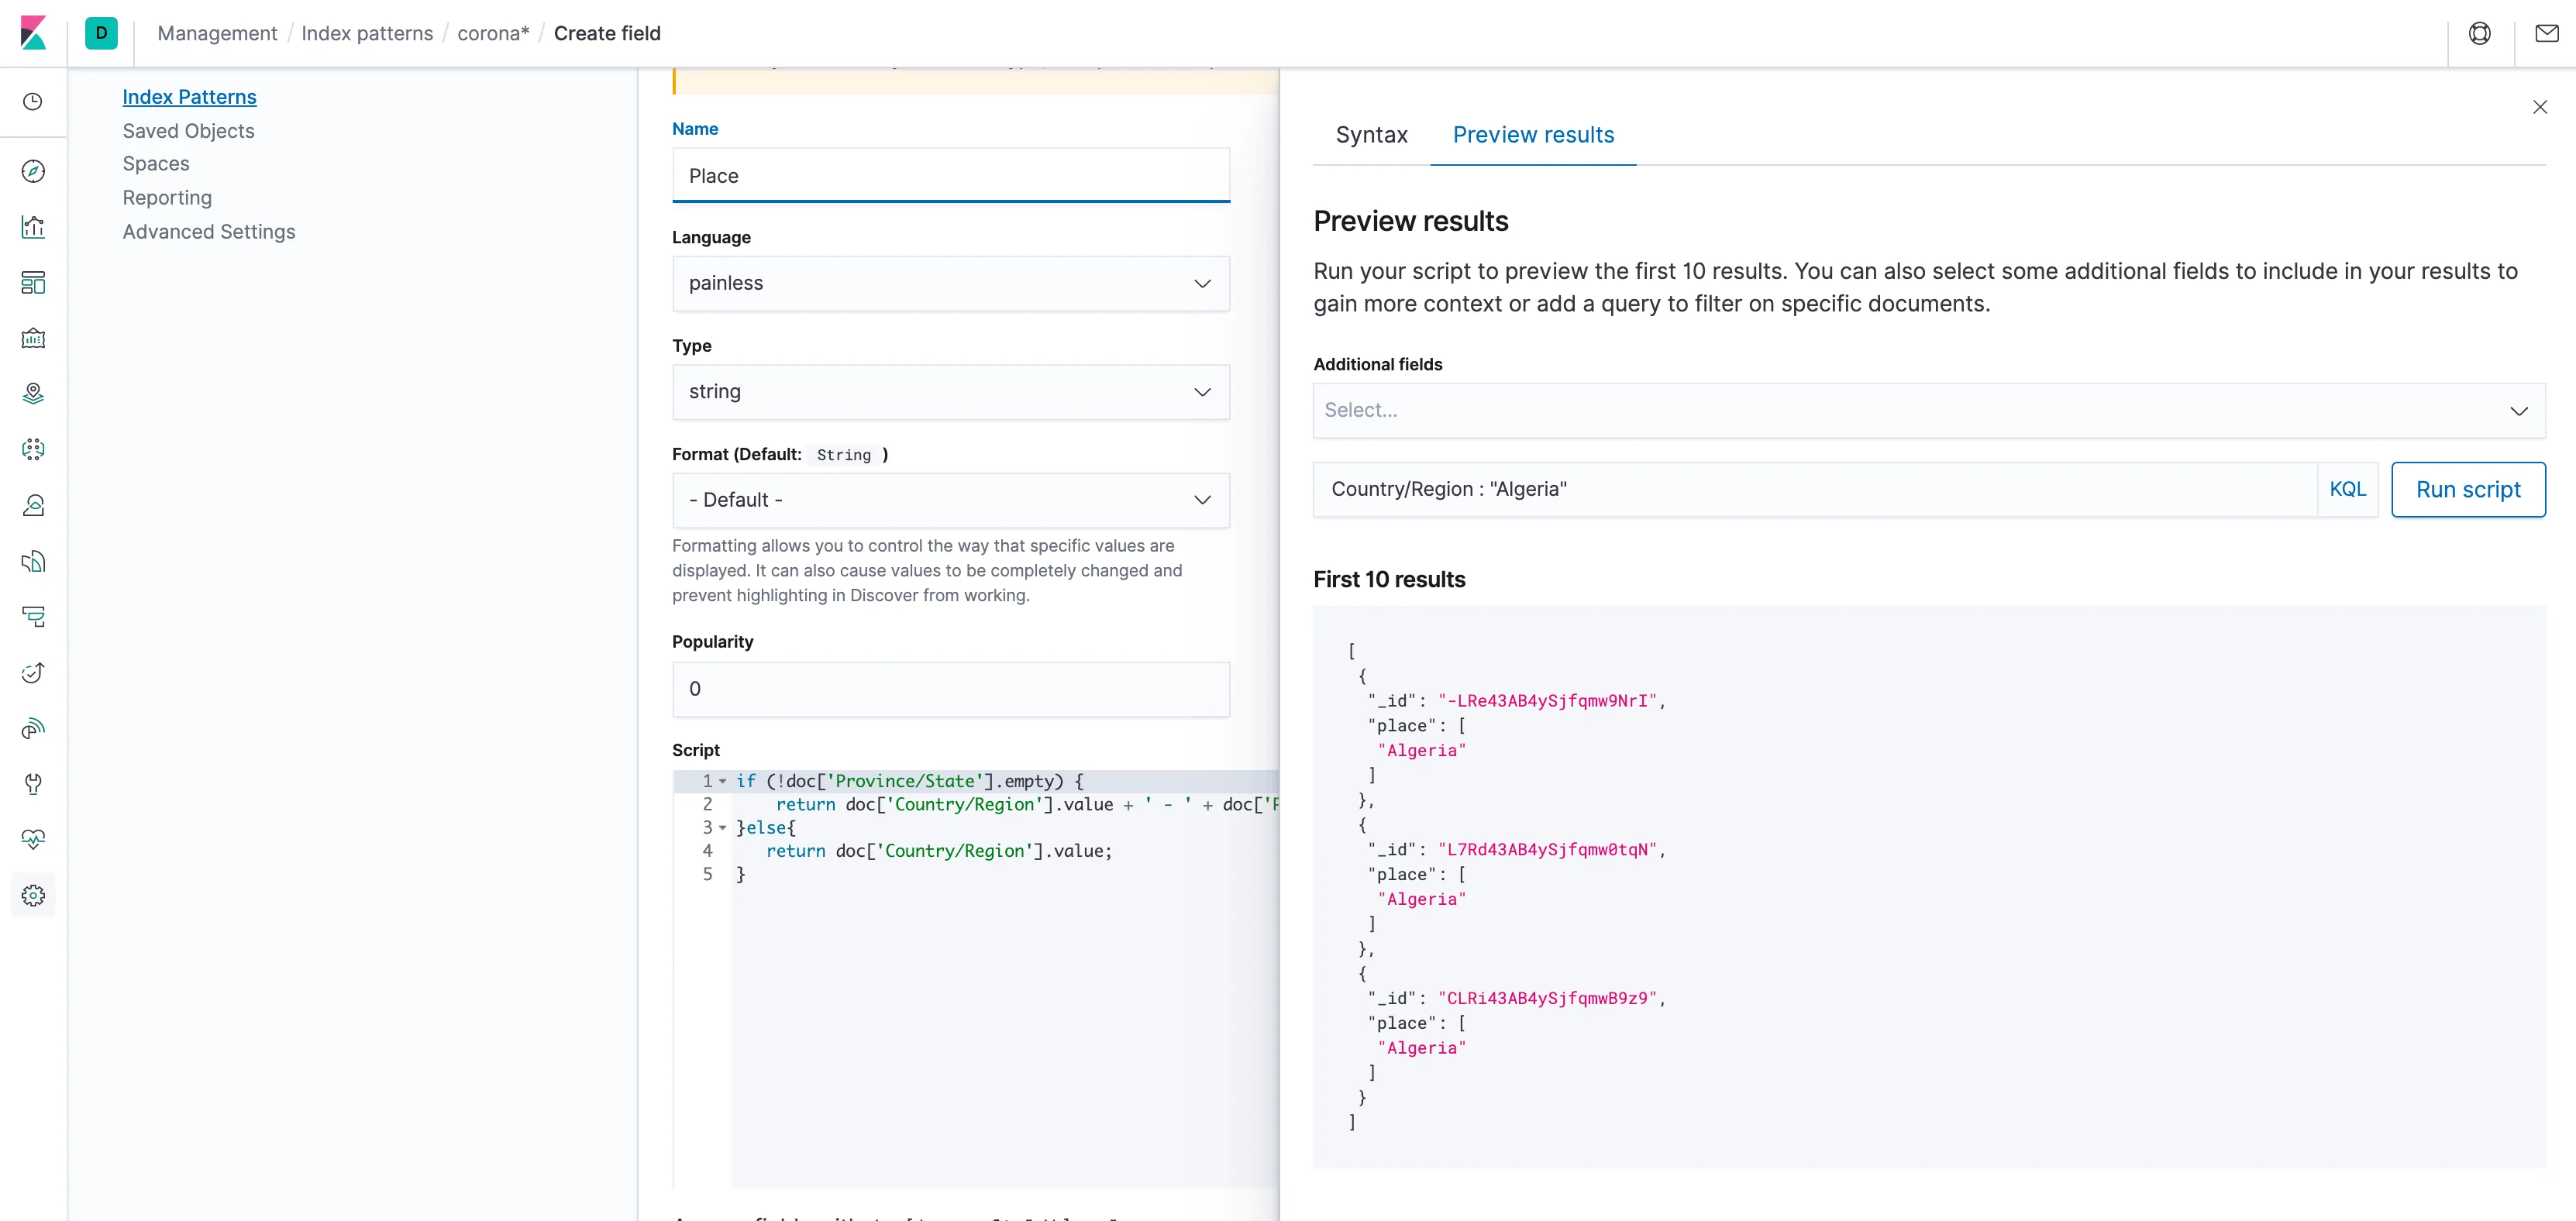Viewport: 2576px width, 1221px height.
Task: Expand the Language dropdown showing painless
Action: (950, 283)
